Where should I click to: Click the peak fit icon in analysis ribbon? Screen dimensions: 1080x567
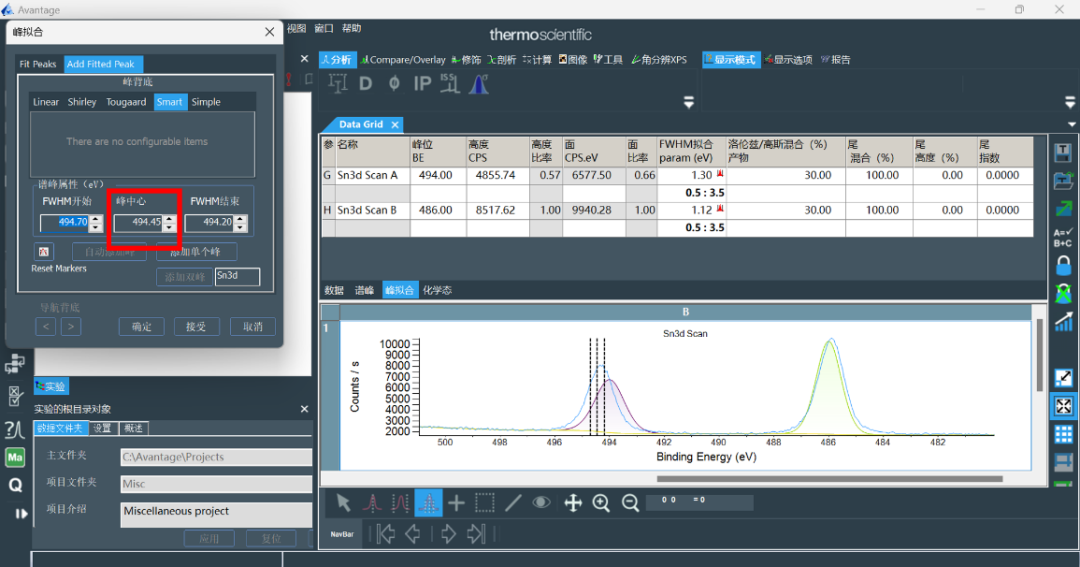[x=478, y=85]
